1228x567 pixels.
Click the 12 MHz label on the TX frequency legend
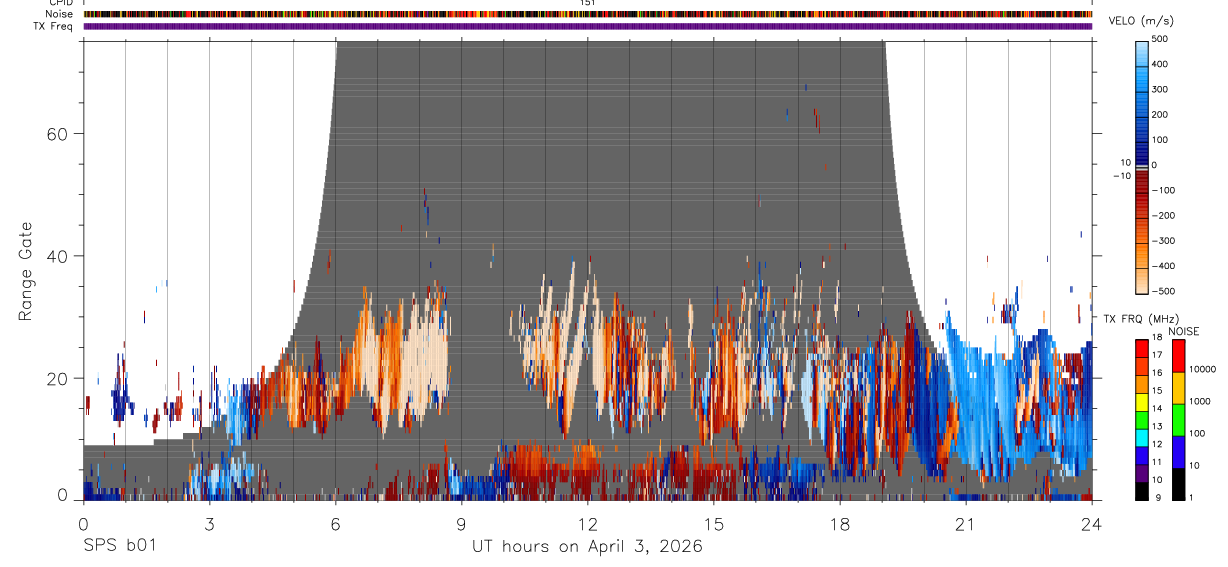[1159, 444]
